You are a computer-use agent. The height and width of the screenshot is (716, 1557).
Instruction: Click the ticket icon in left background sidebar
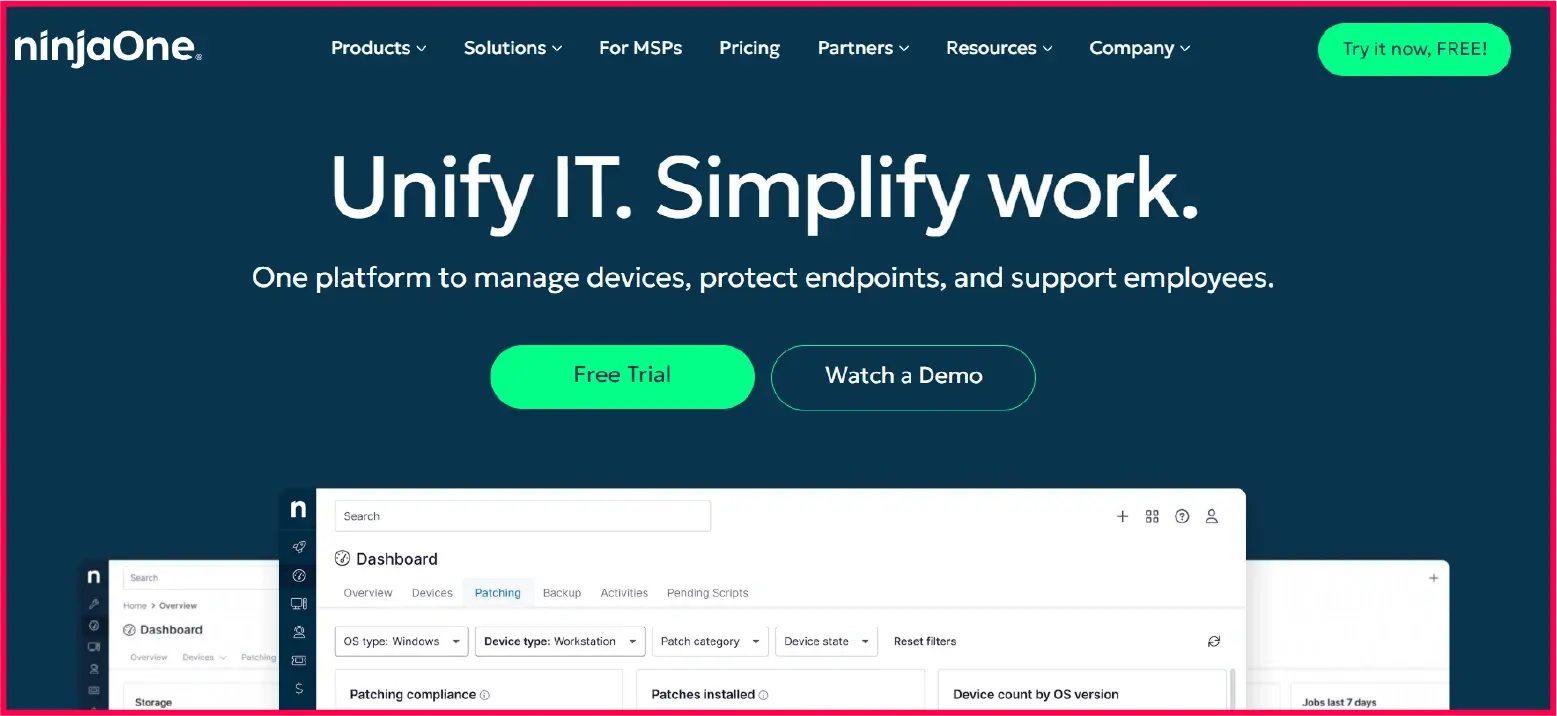tap(94, 690)
